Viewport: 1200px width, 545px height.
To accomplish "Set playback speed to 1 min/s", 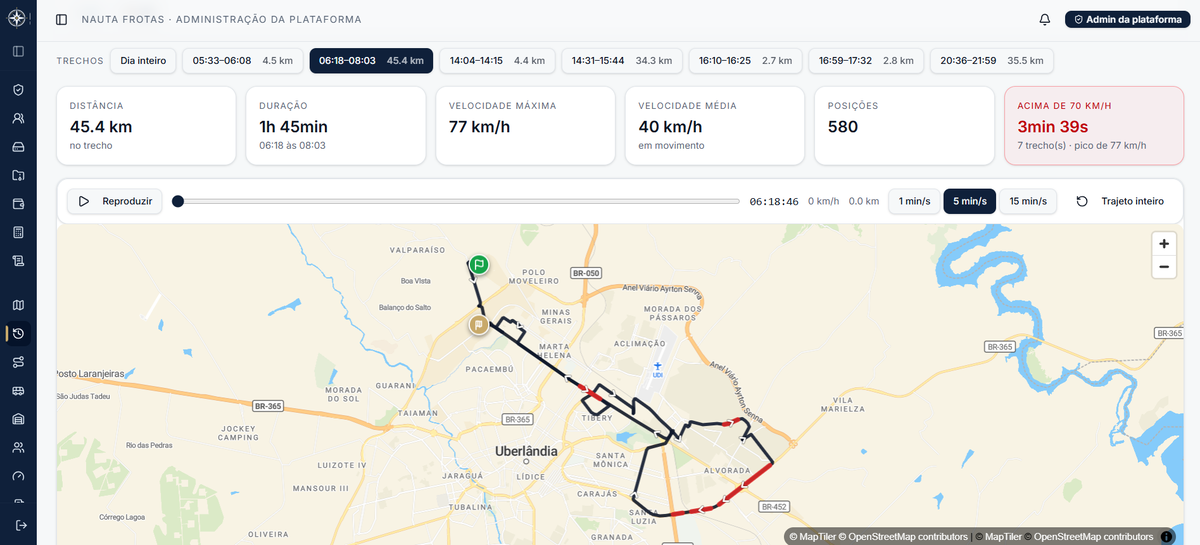I will tap(914, 201).
